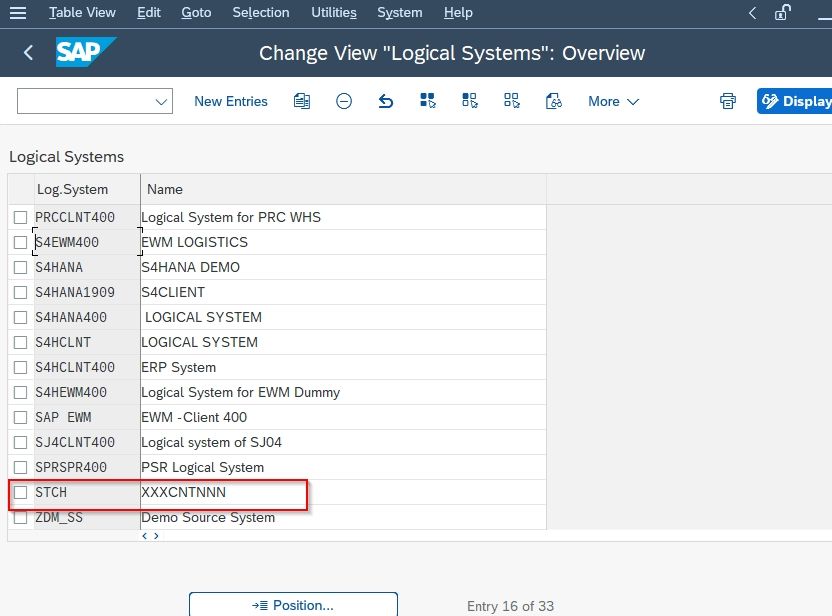The height and width of the screenshot is (616, 832).
Task: Click the STCH log system cell
Action: [x=87, y=492]
